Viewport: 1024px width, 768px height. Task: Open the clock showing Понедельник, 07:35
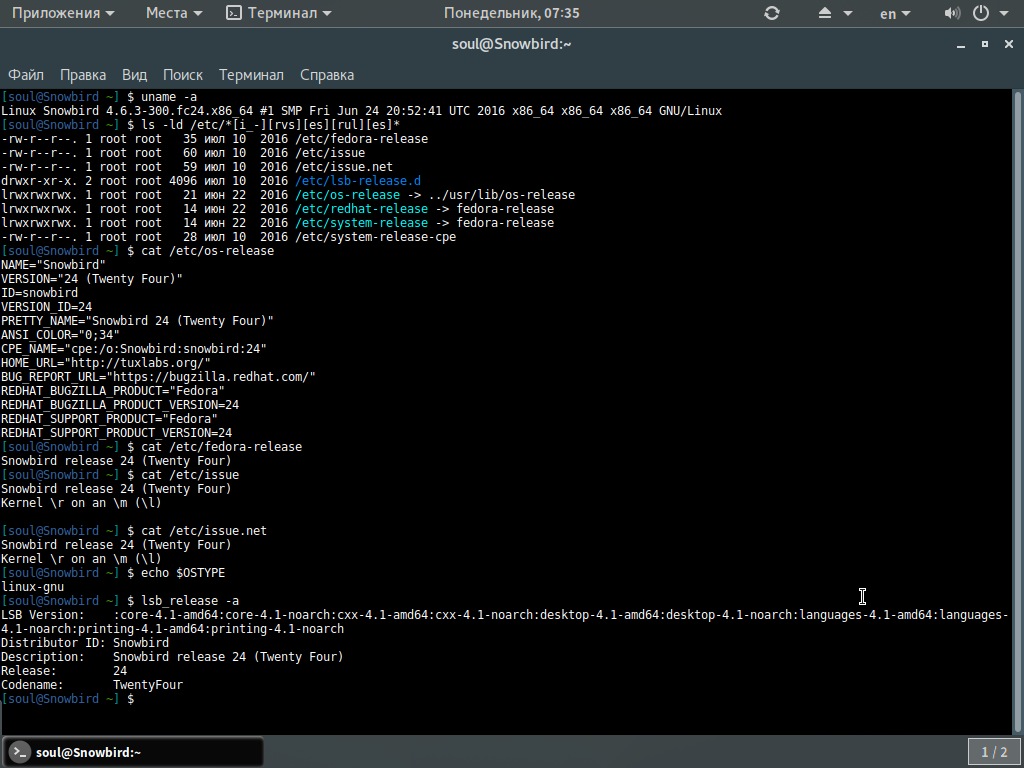coord(511,13)
